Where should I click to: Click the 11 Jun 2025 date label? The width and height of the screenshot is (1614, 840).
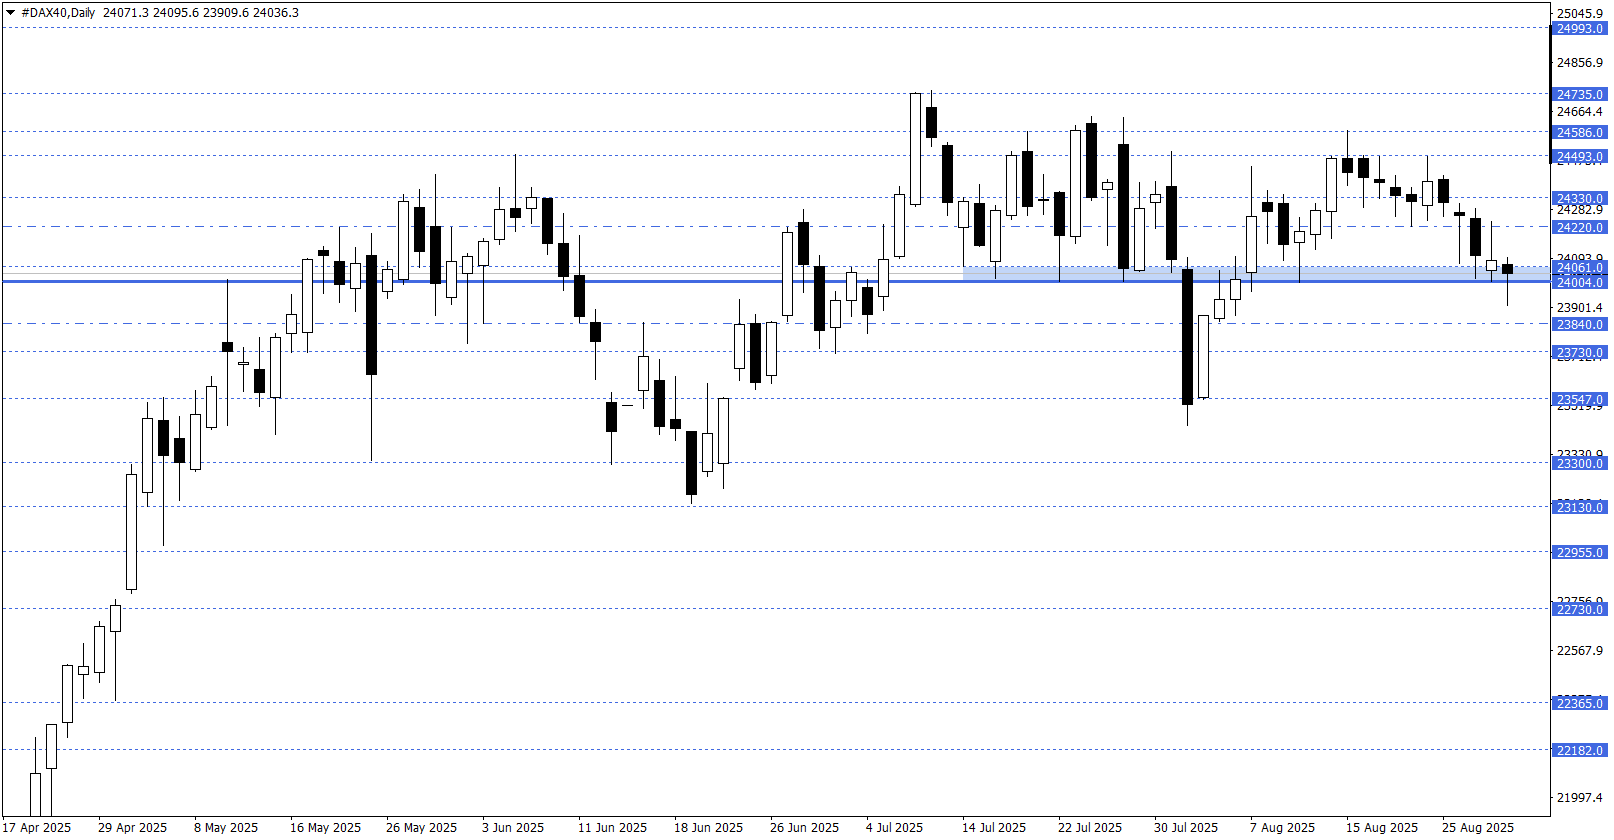click(612, 828)
